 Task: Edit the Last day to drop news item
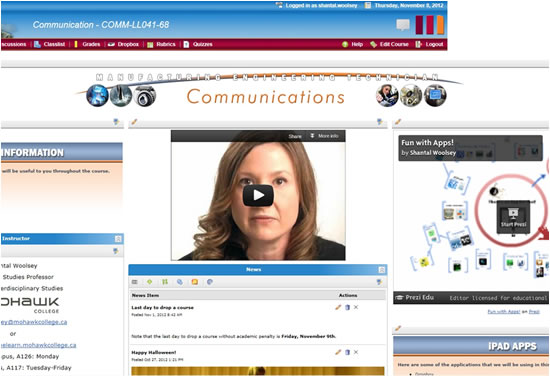(x=338, y=307)
